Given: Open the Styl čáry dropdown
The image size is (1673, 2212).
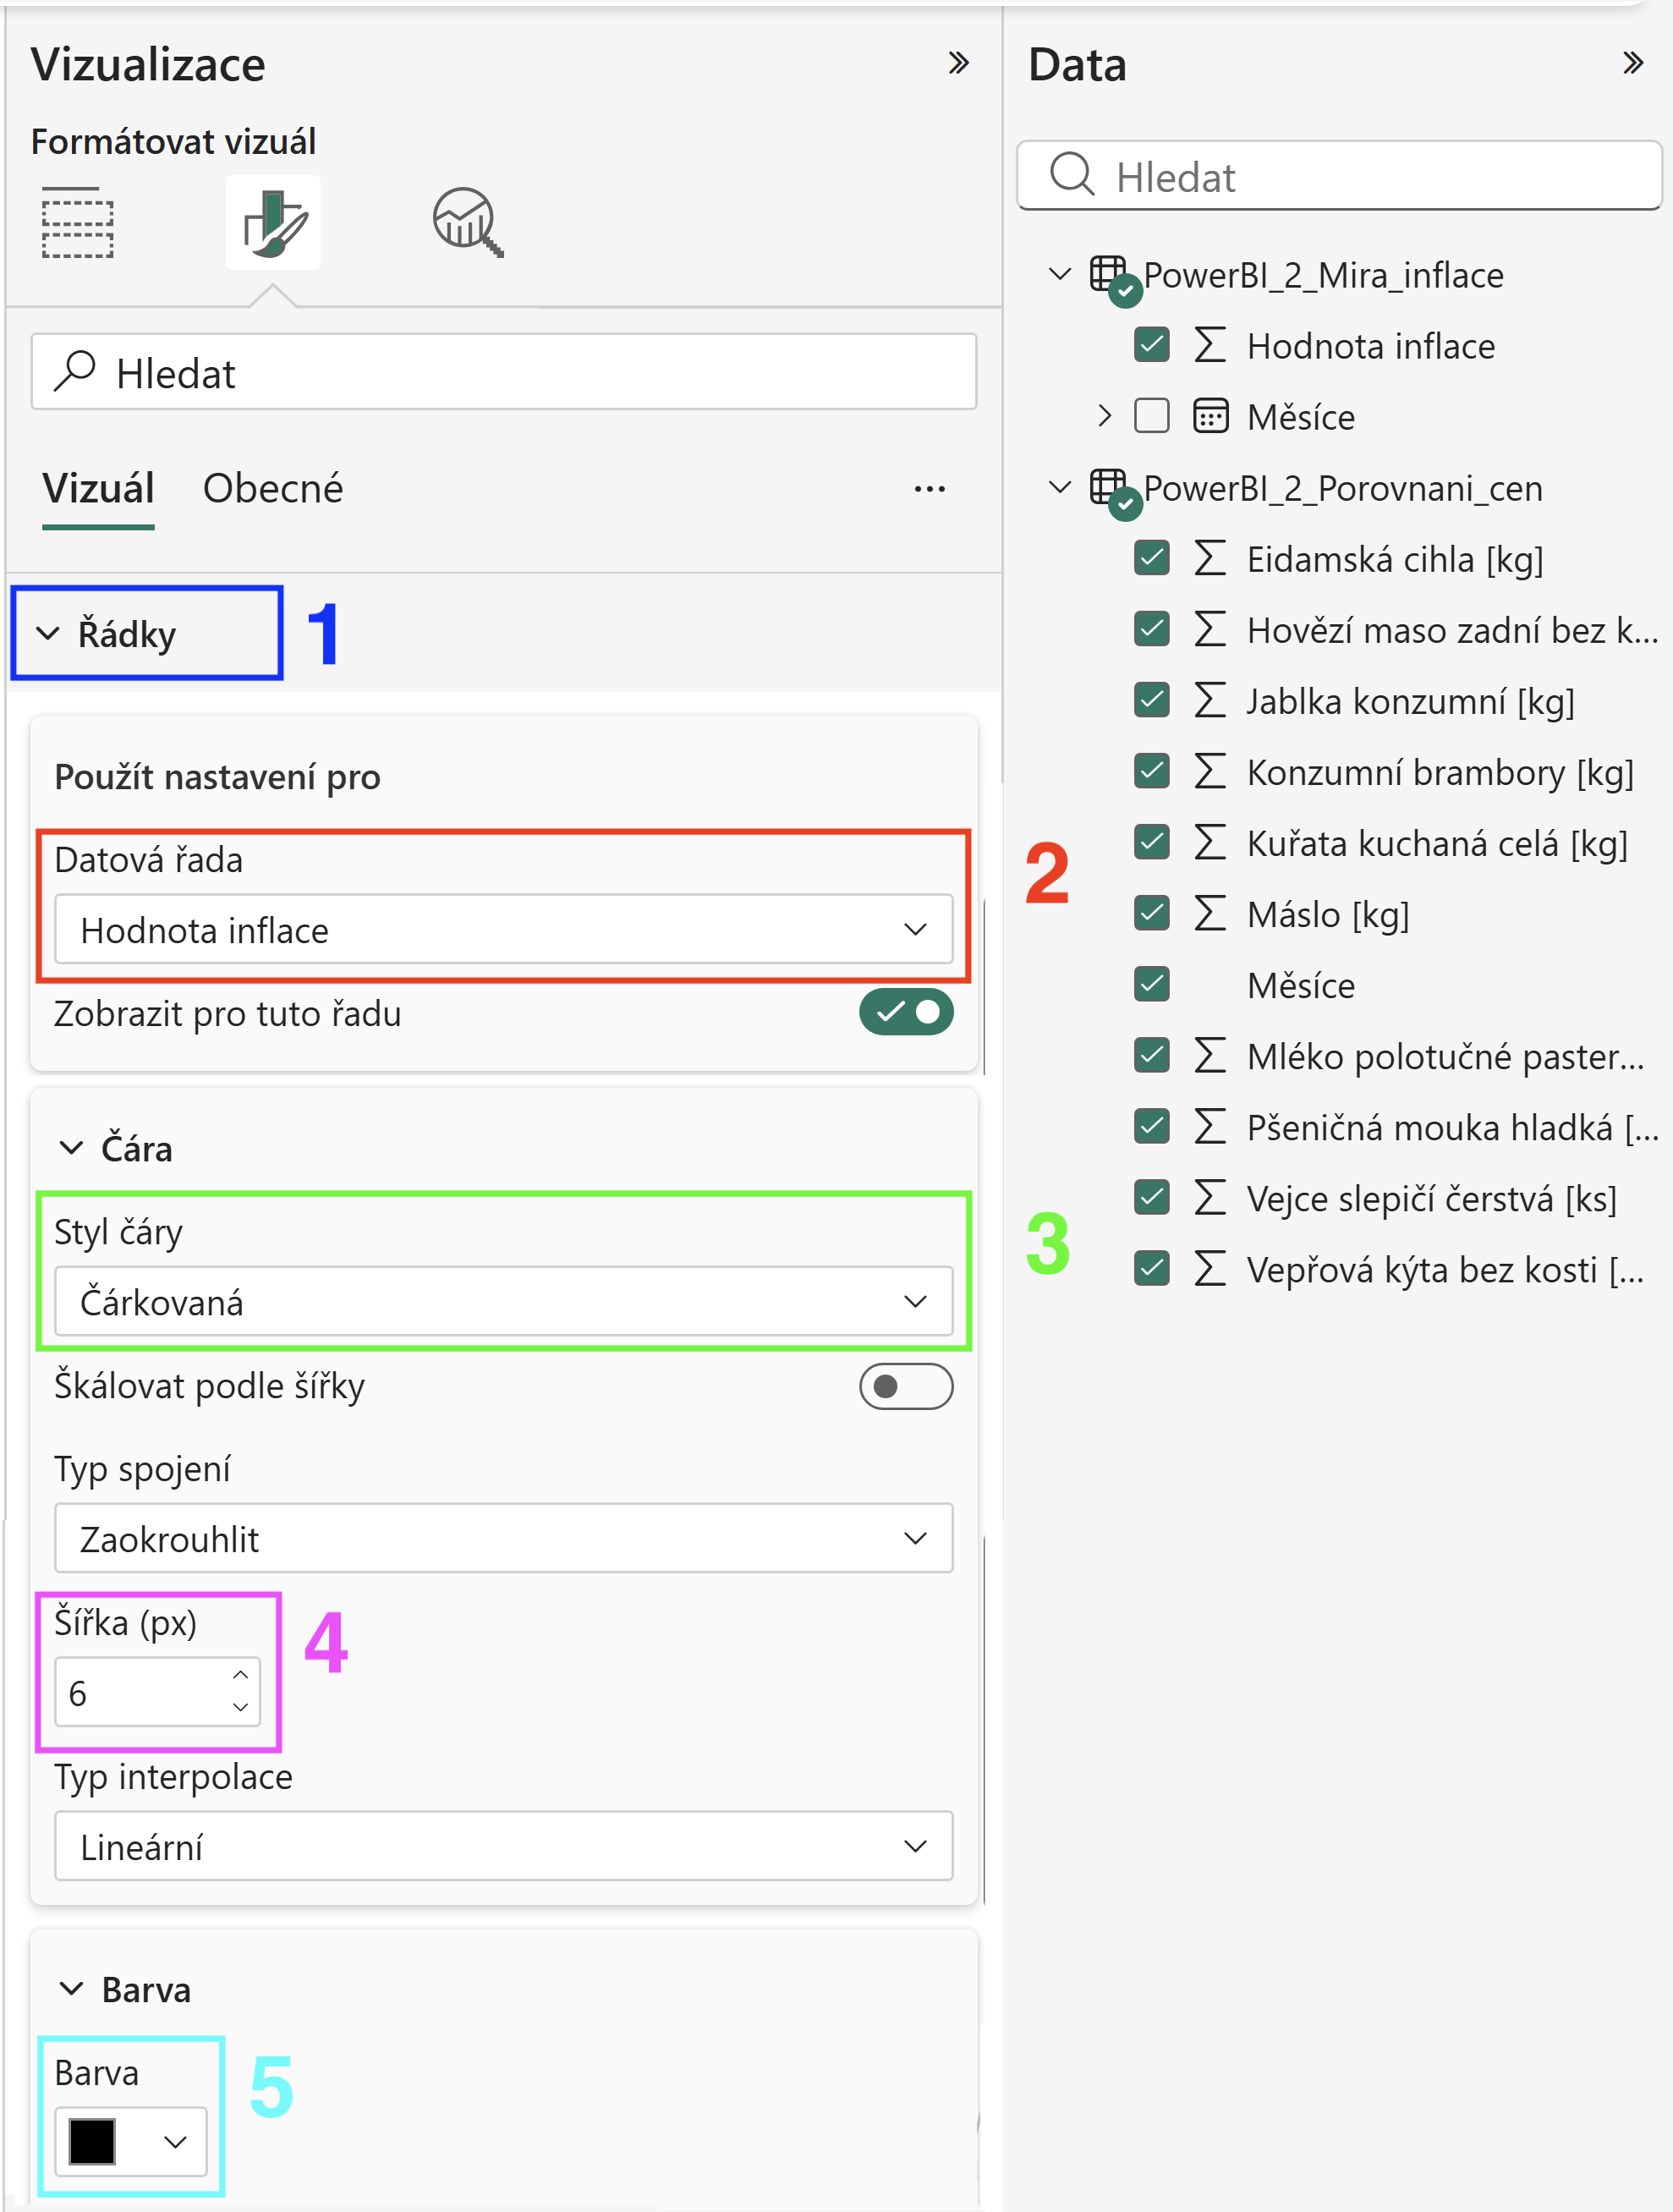Looking at the screenshot, I should [503, 1301].
